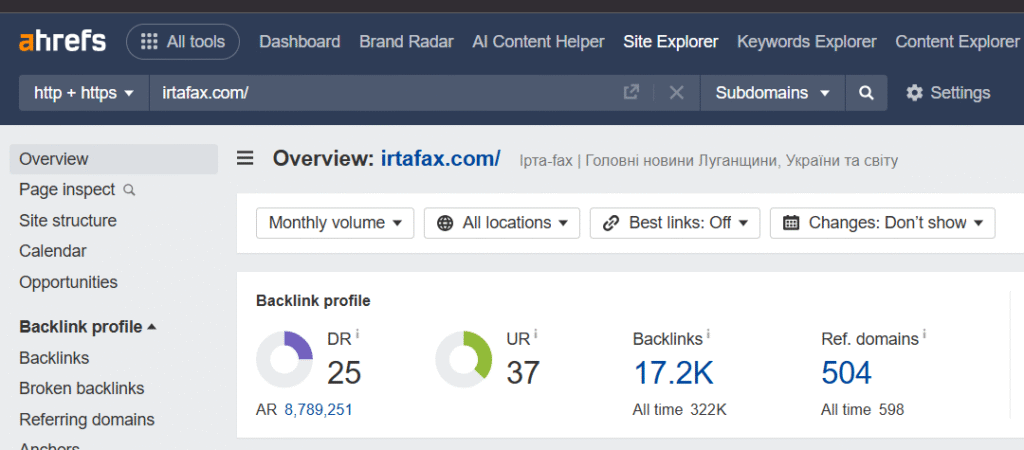Open the 504 referring domains link

click(x=846, y=374)
